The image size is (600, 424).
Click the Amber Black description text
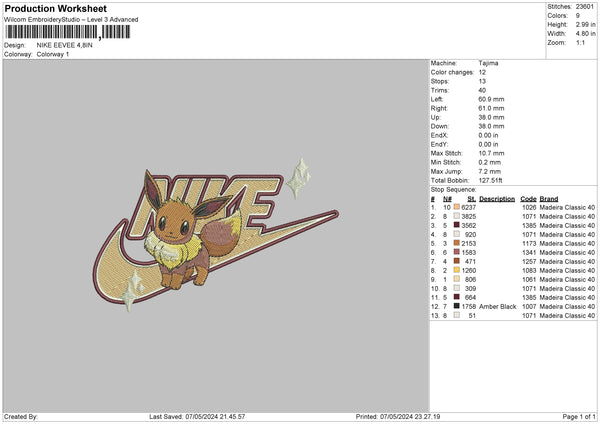pyautogui.click(x=498, y=307)
